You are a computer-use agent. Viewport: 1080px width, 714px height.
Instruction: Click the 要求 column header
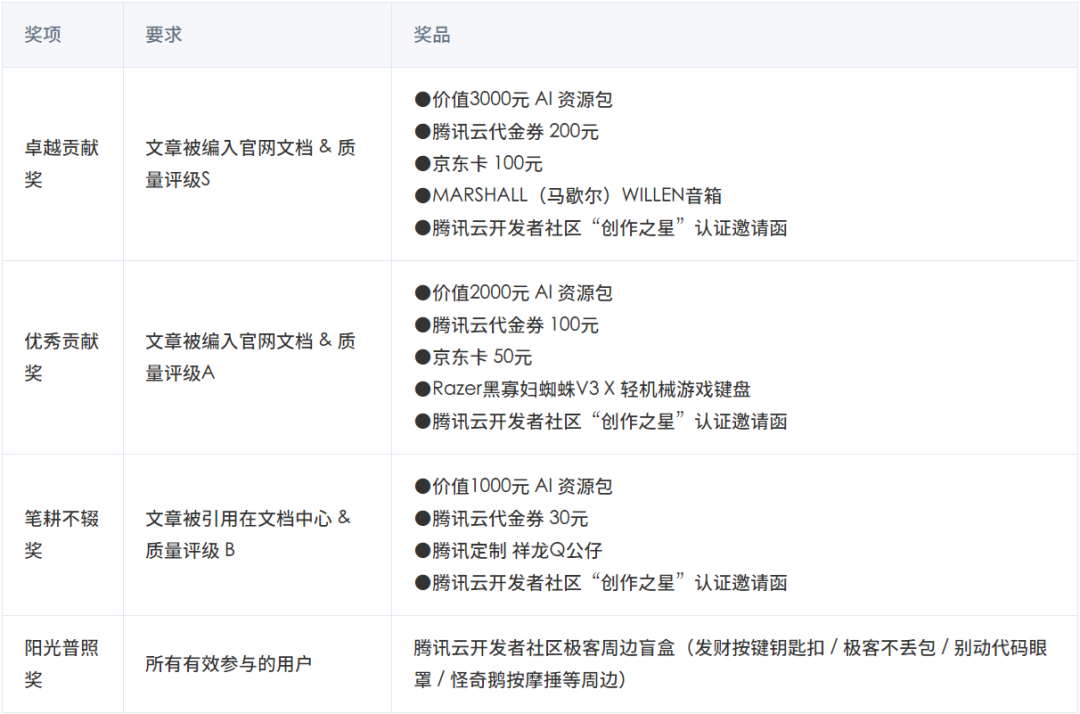coord(164,34)
